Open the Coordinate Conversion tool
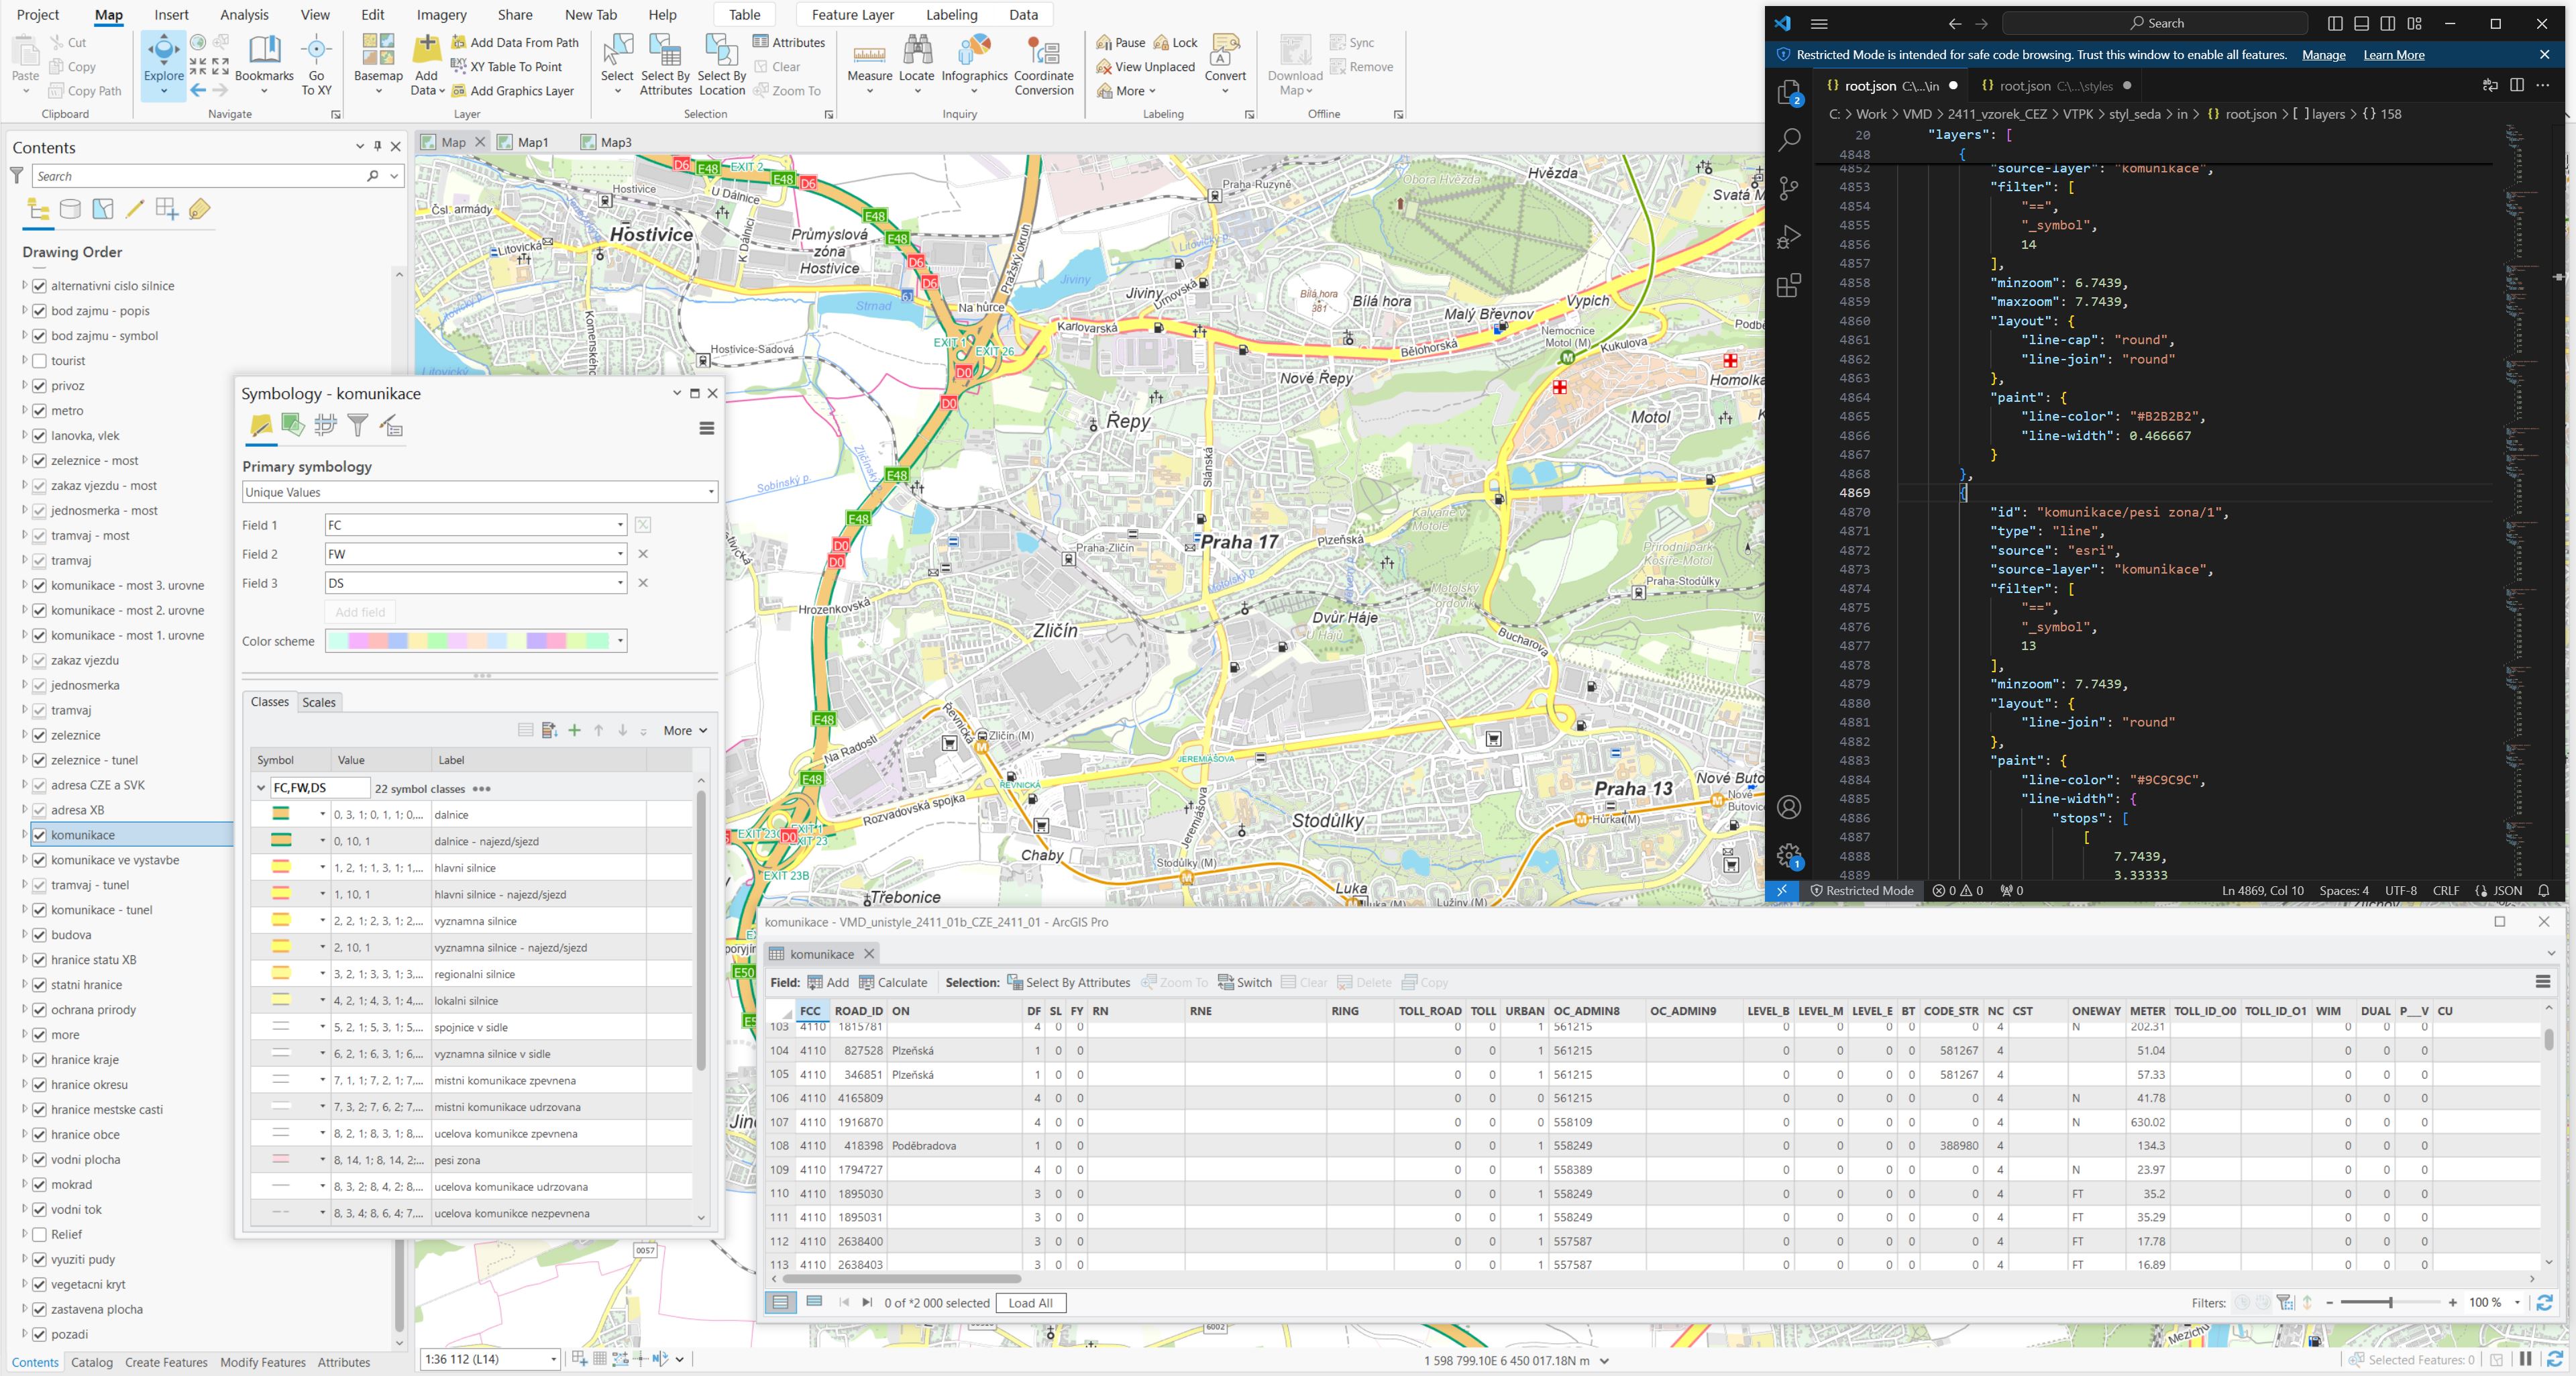Image resolution: width=2576 pixels, height=1376 pixels. point(1043,52)
